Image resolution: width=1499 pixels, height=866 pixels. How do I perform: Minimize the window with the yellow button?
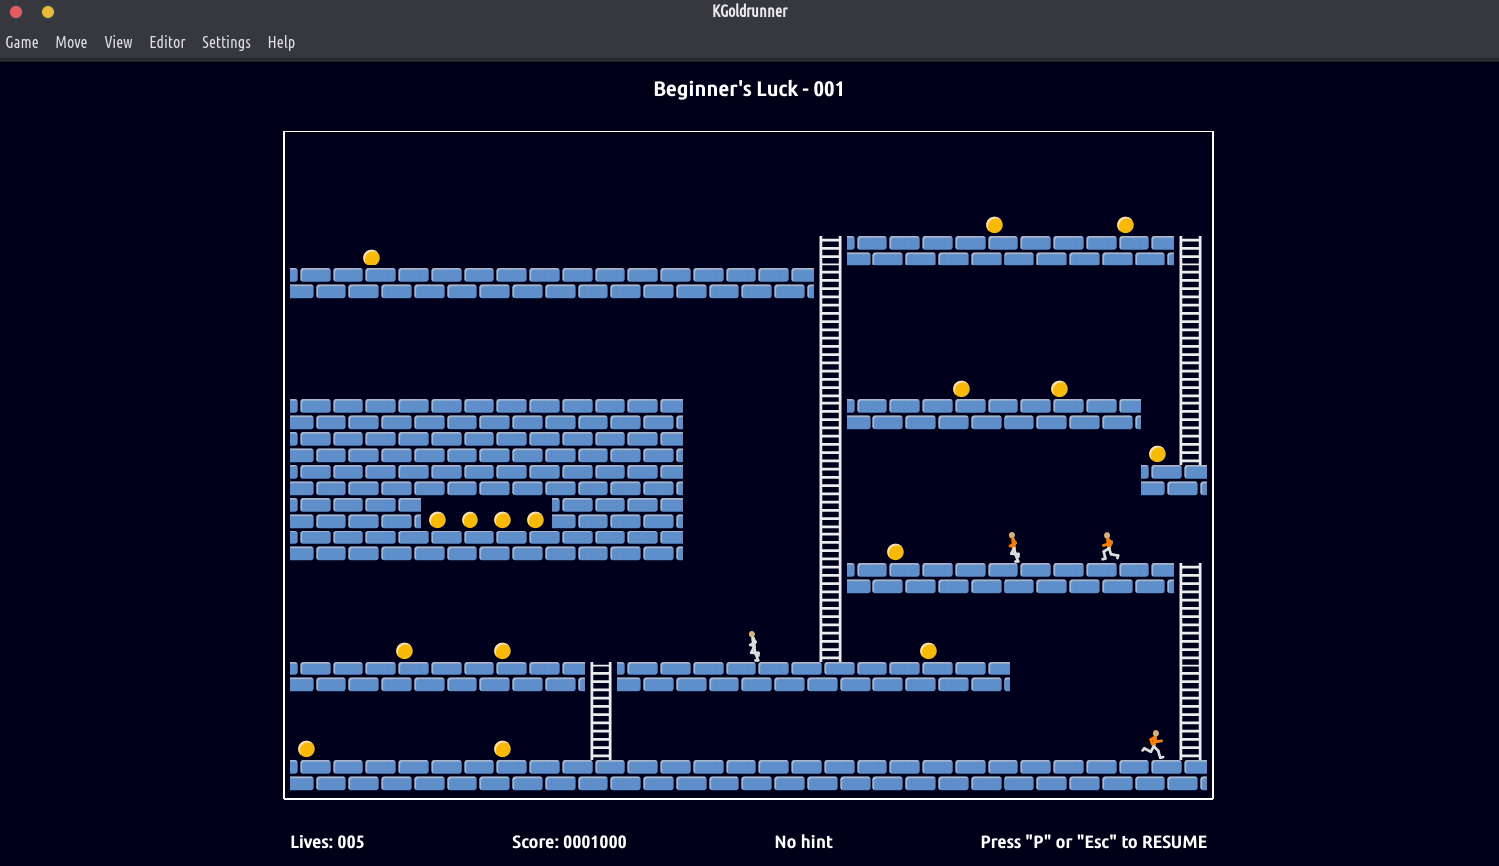[x=47, y=12]
